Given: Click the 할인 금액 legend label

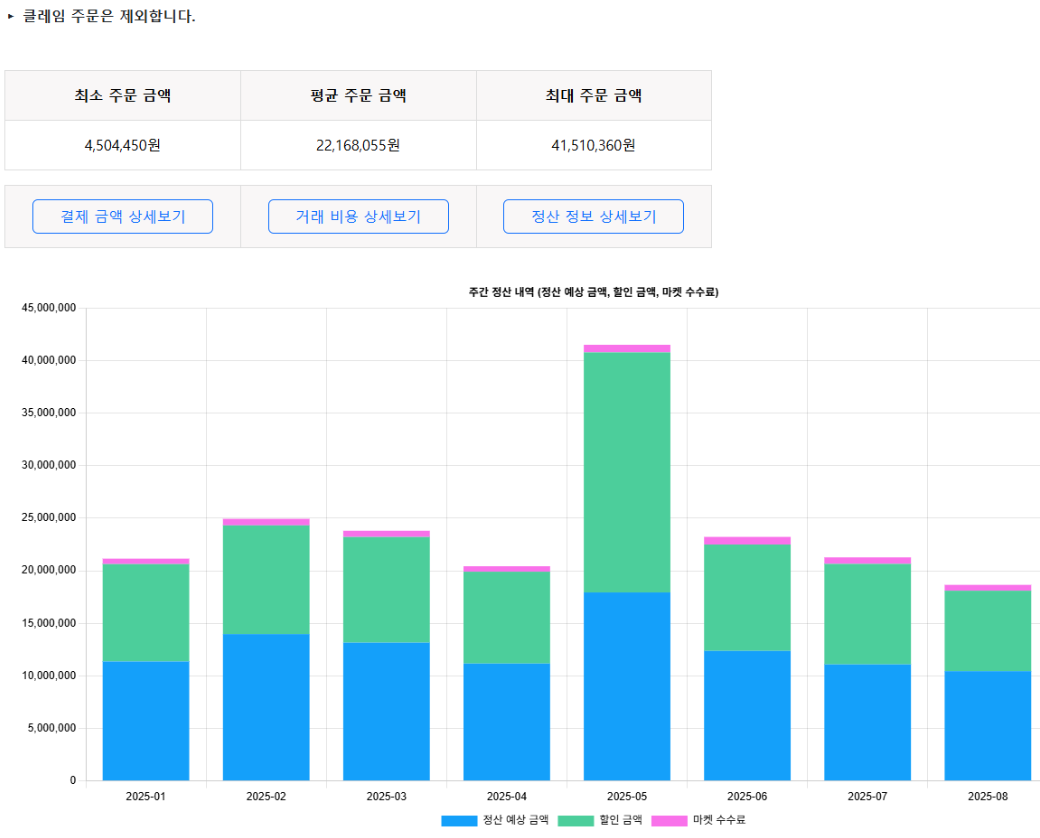Looking at the screenshot, I should tap(621, 821).
